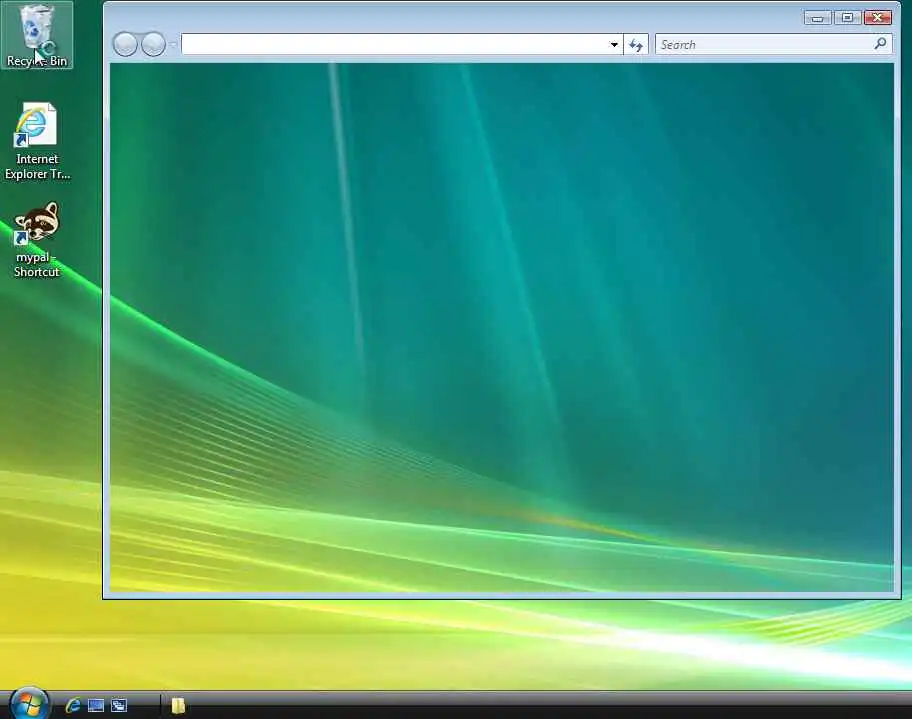This screenshot has width=912, height=719.
Task: Click the Forward navigation button
Action: [154, 44]
